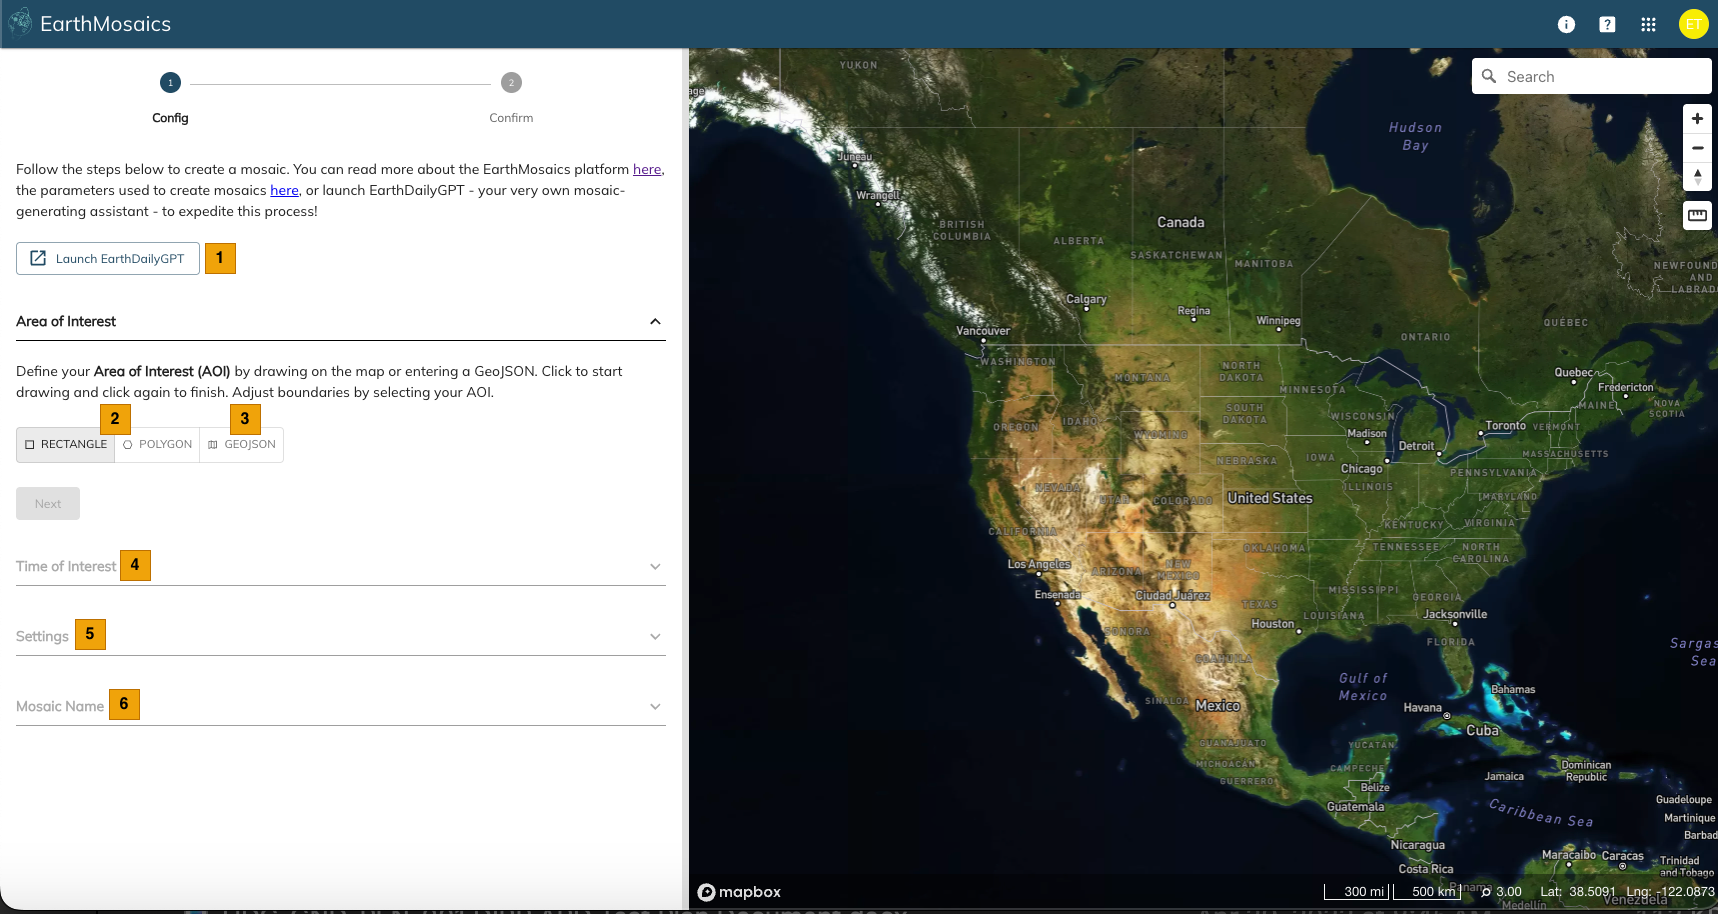Click Detroit on the map
Screen dimensions: 1718x914
[x=1416, y=446]
